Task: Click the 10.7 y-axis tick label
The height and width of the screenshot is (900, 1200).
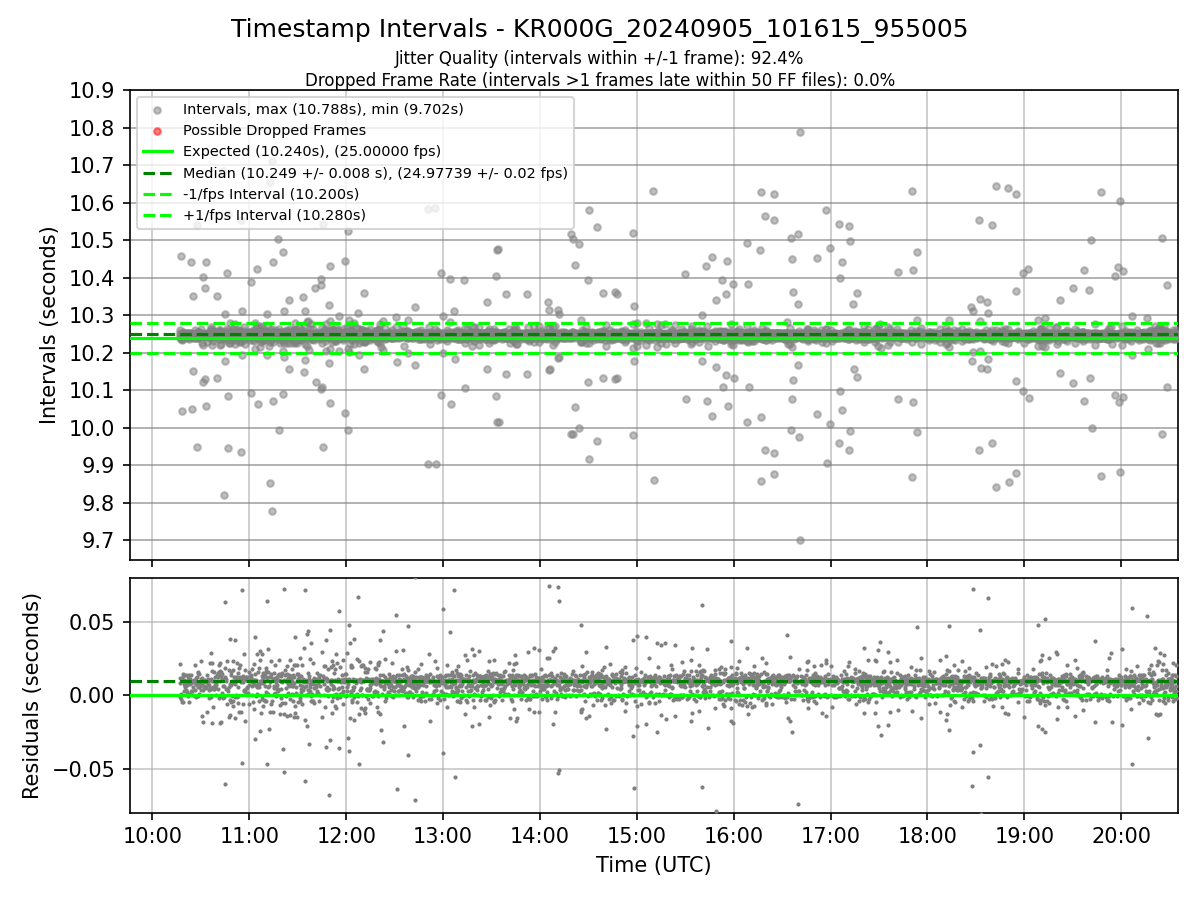Action: point(92,166)
